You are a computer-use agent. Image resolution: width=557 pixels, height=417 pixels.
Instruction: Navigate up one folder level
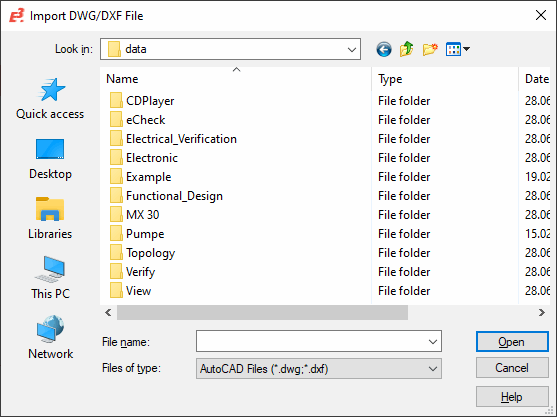(406, 49)
